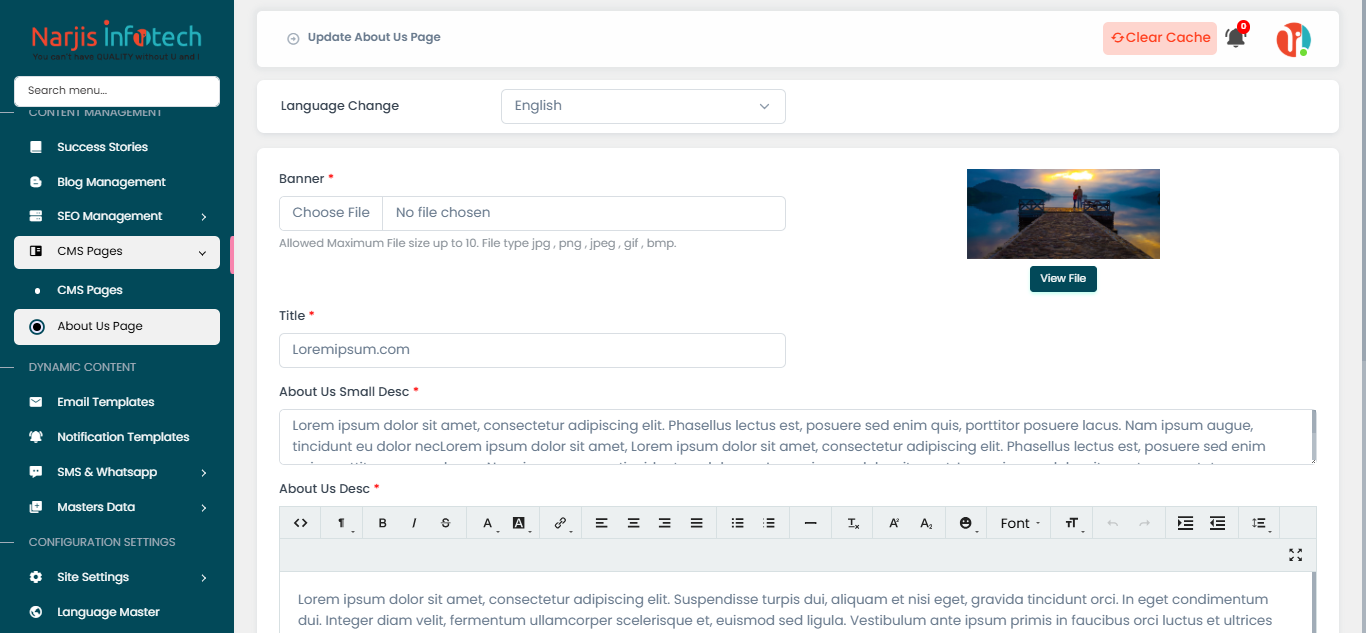Viewport: 1366px width, 633px height.
Task: Collapse the CMS Pages menu group
Action: [117, 252]
